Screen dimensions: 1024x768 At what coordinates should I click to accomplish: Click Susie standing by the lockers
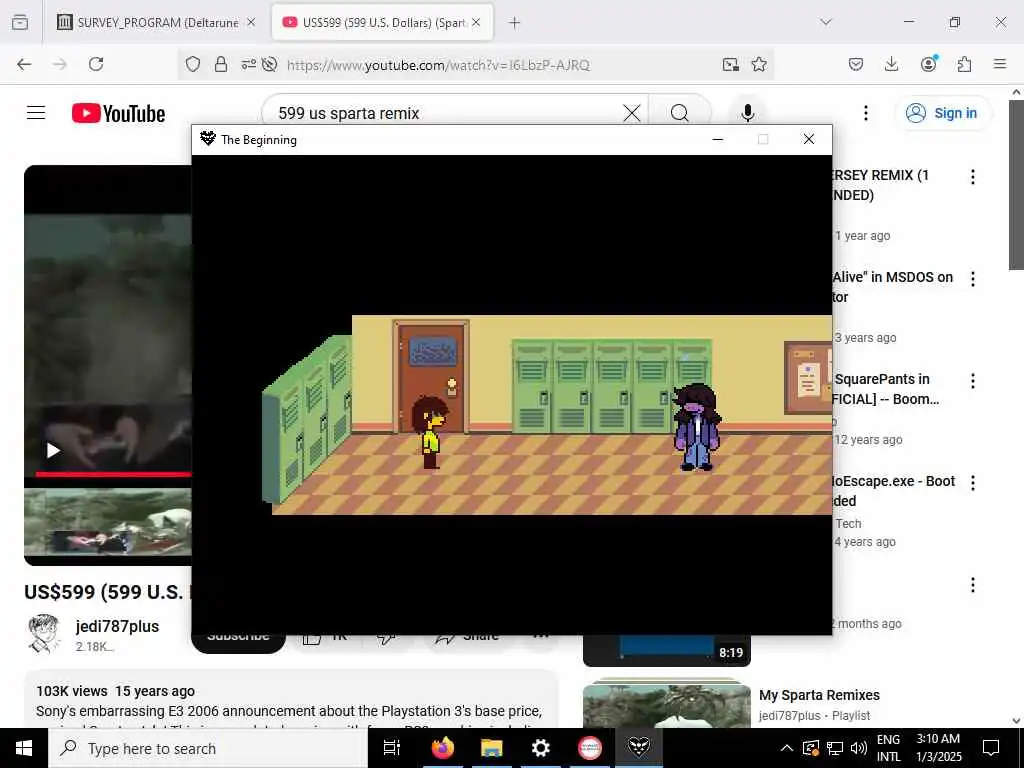tap(697, 427)
